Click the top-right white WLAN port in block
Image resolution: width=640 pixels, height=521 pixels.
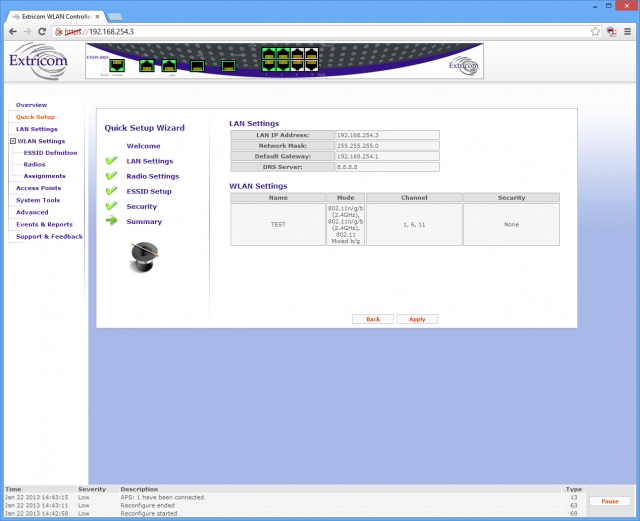point(311,53)
